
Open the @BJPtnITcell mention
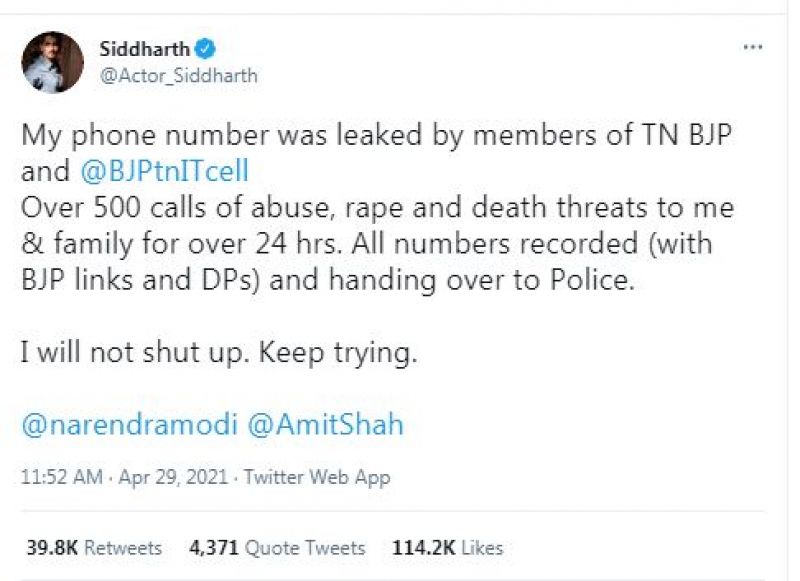pos(163,171)
